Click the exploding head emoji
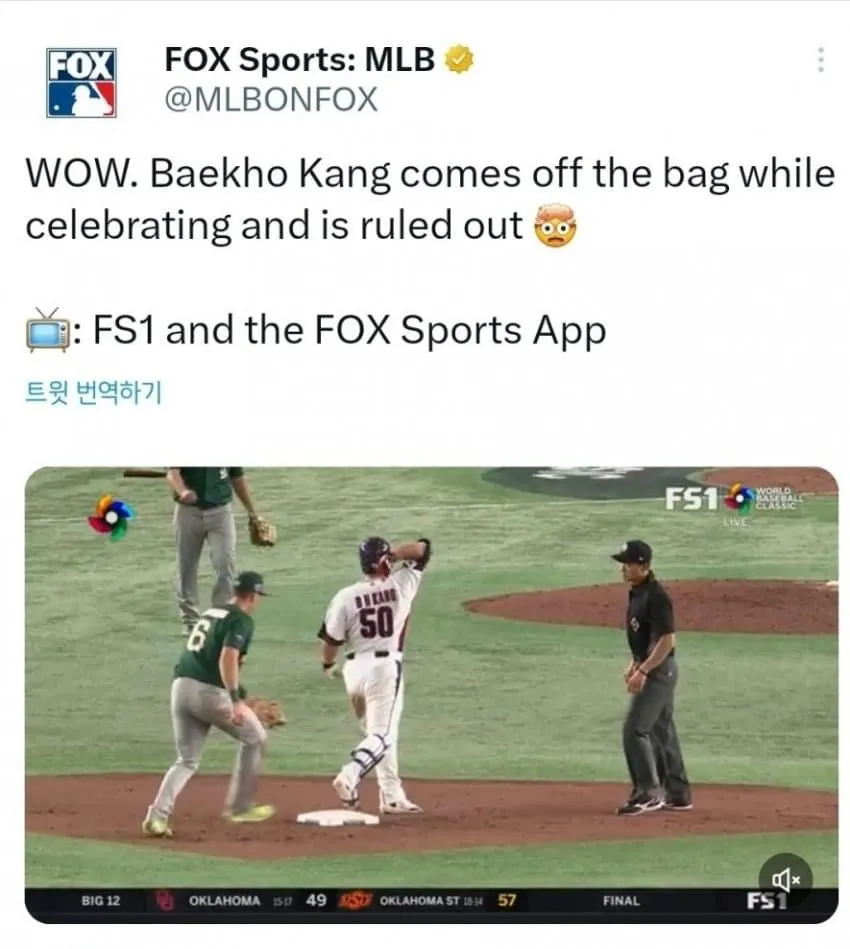 [x=555, y=226]
